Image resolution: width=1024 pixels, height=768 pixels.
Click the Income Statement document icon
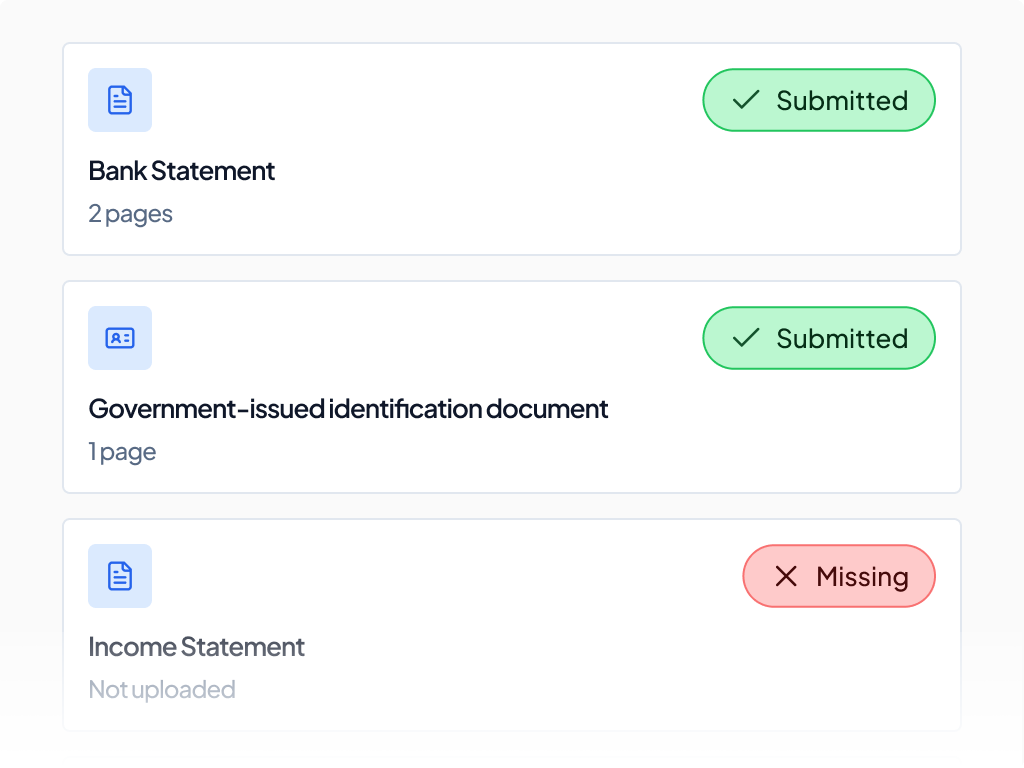pos(120,576)
